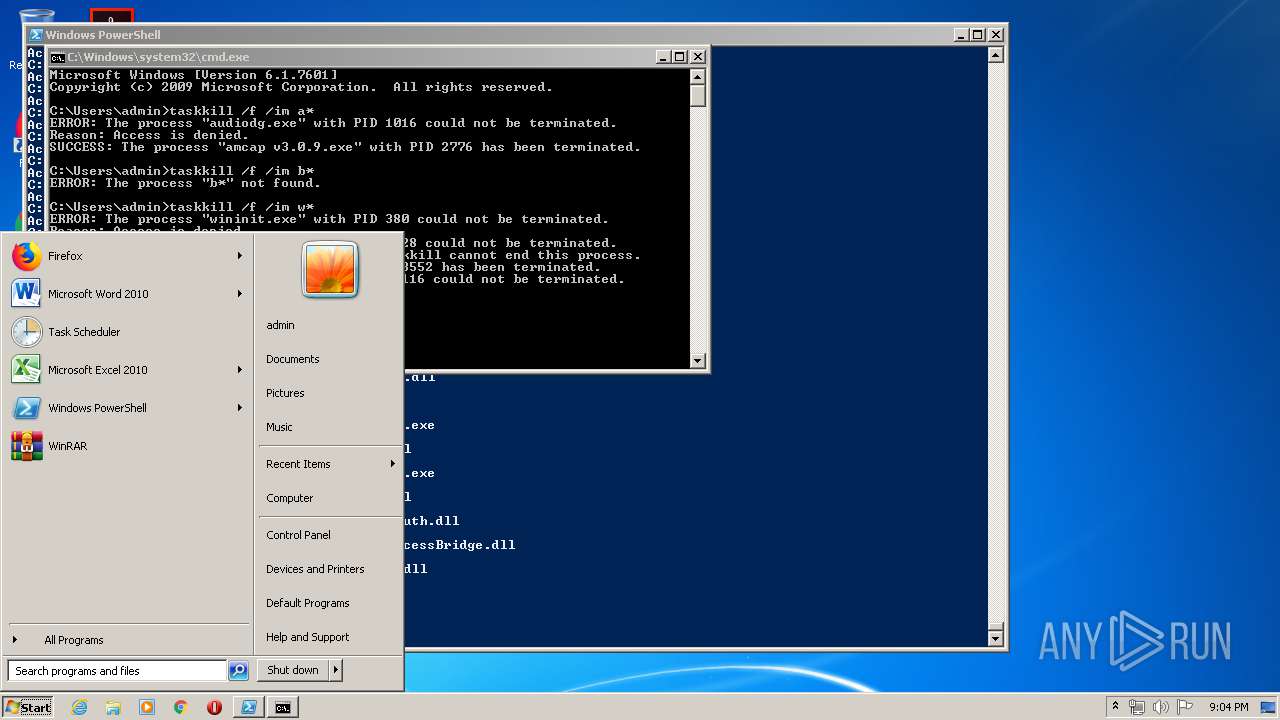Screen dimensions: 1280x720
Task: Click the Shut down button
Action: [x=293, y=670]
